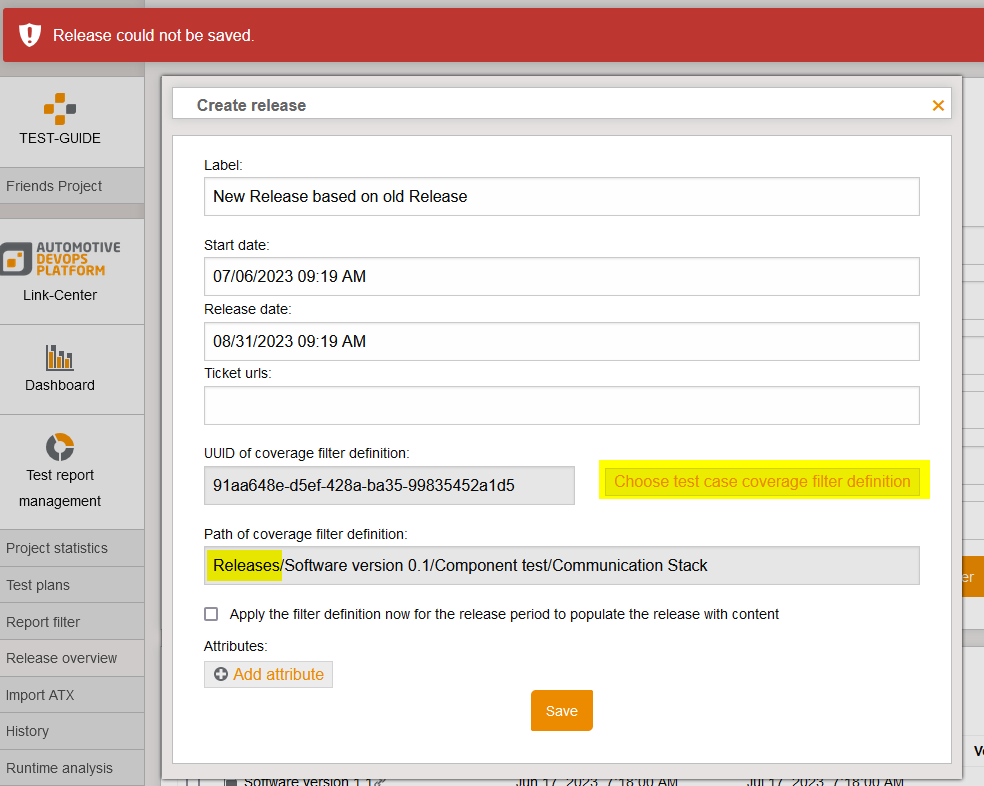Screen dimensions: 984x786
Task: Click the Release date field
Action: 561,342
